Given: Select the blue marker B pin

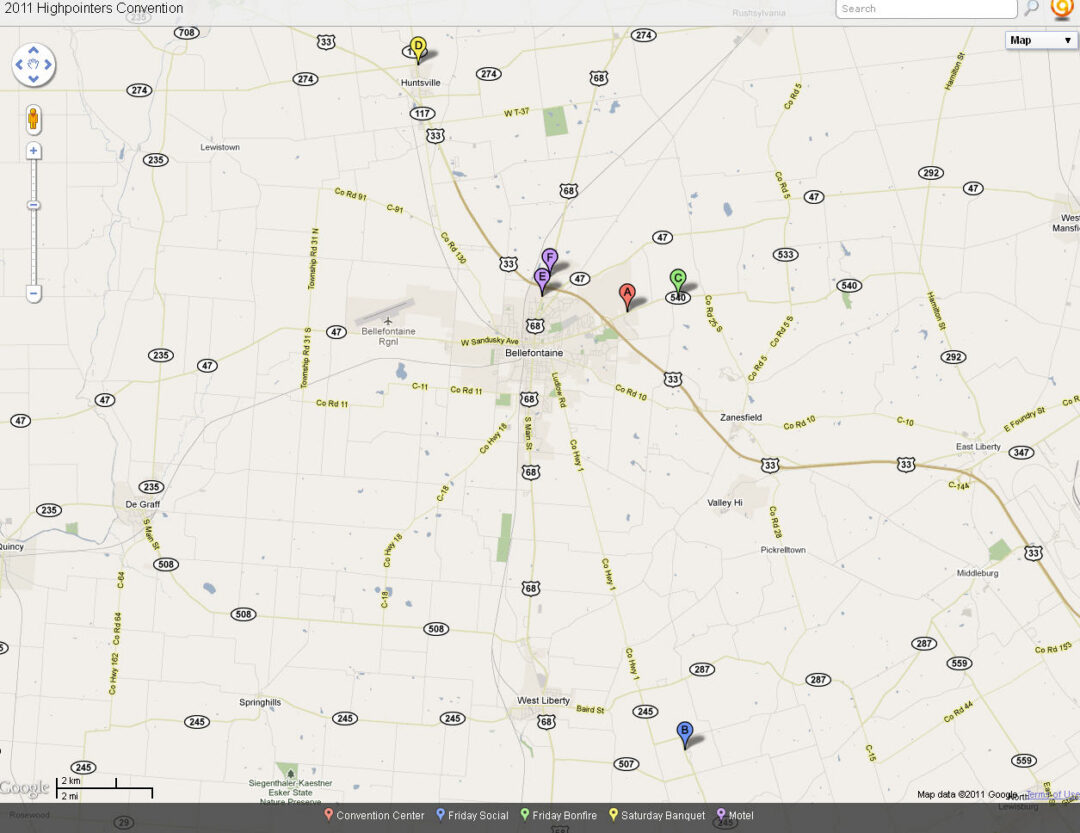Looking at the screenshot, I should (x=684, y=733).
